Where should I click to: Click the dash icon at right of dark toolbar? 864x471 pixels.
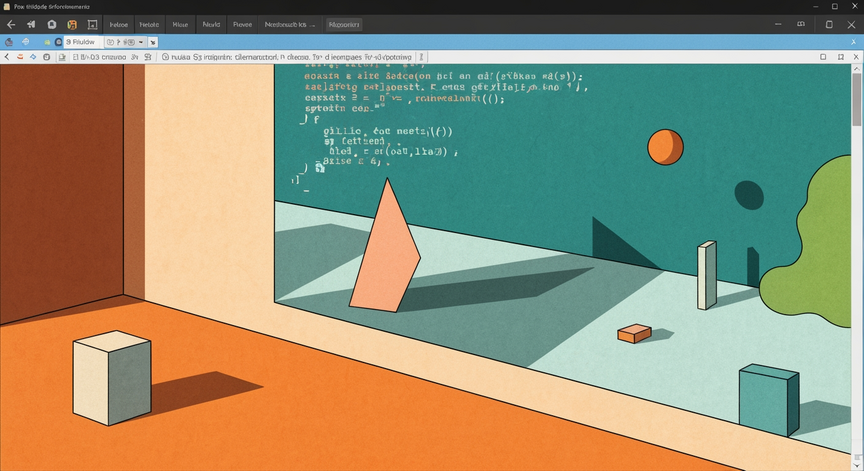click(x=778, y=24)
